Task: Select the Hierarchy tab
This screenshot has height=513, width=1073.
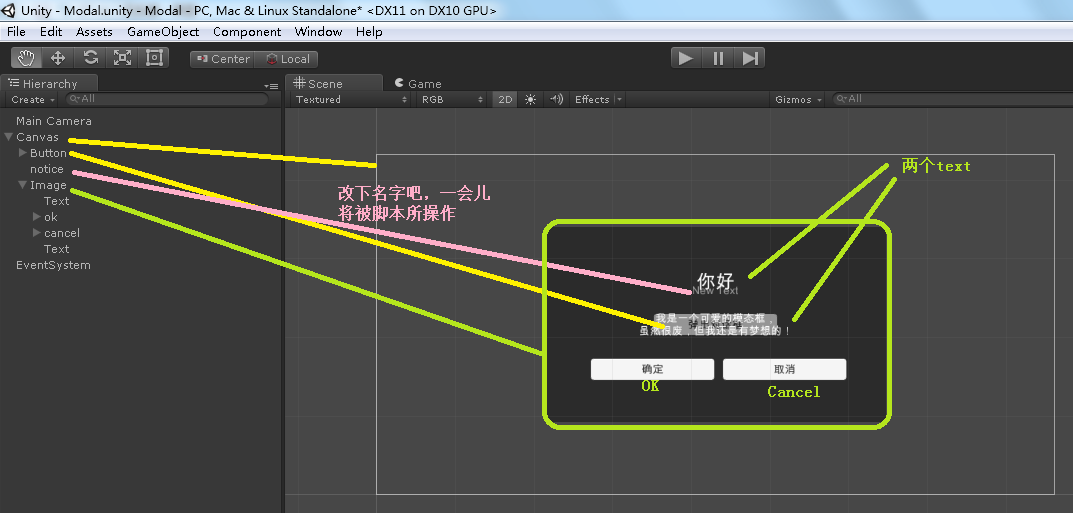Action: tap(49, 83)
